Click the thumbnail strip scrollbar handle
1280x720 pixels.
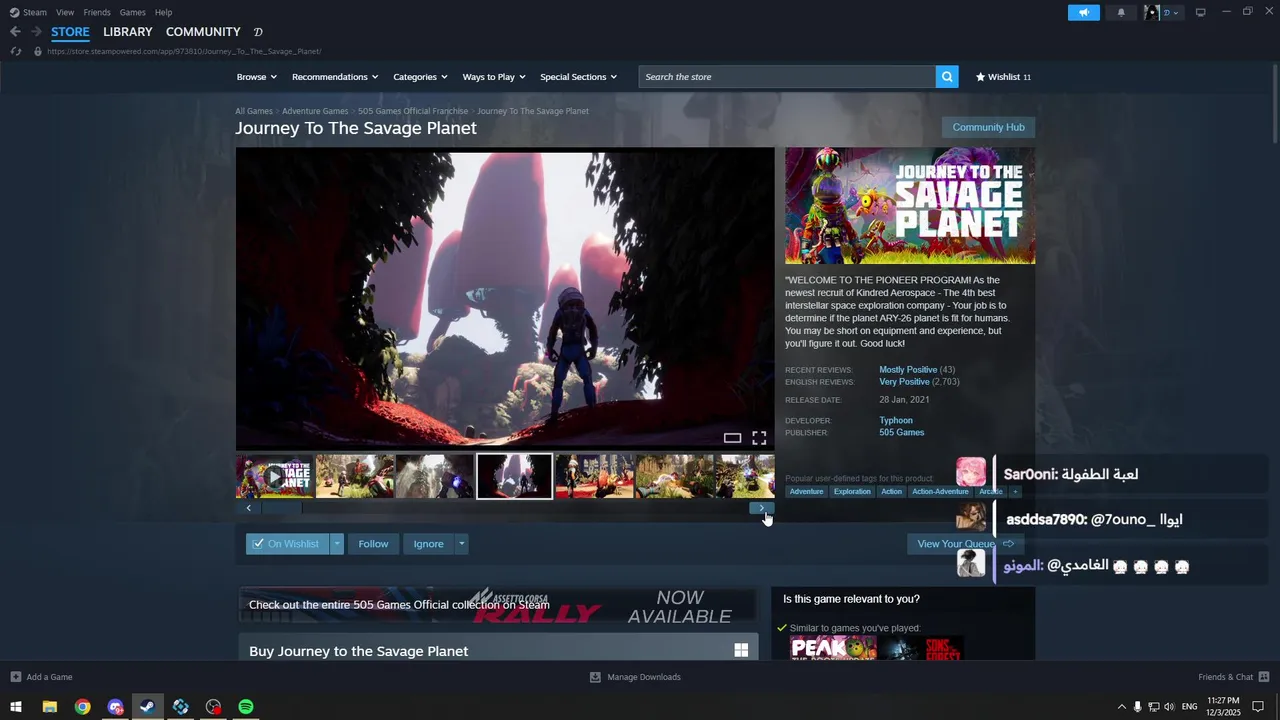tap(282, 508)
